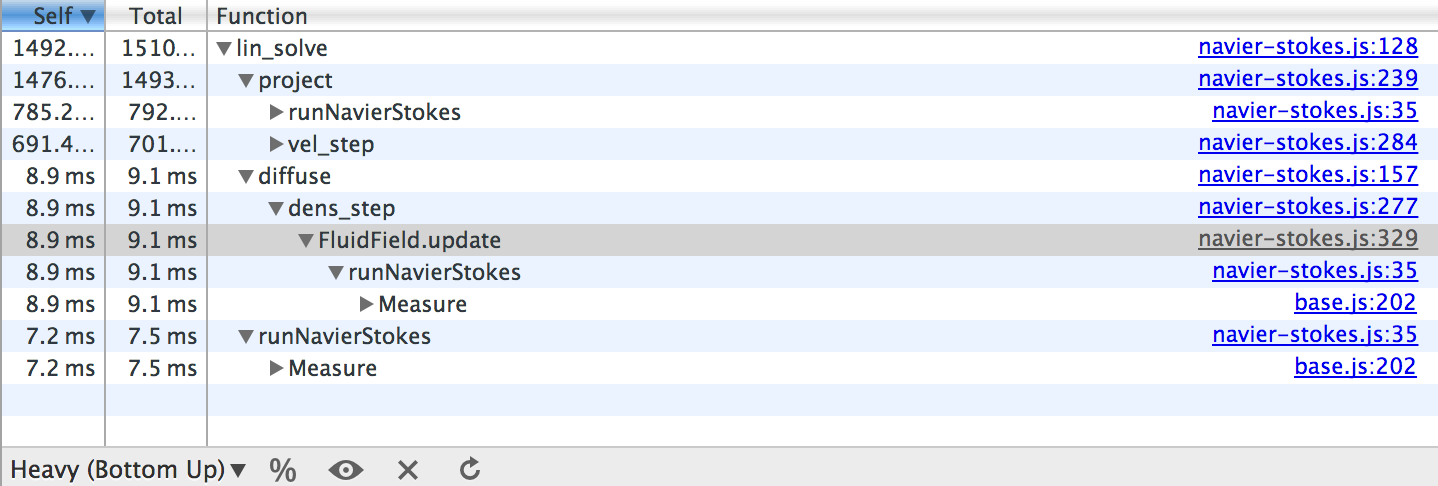This screenshot has height=486, width=1438.
Task: Select the vel_step function row
Action: [331, 145]
